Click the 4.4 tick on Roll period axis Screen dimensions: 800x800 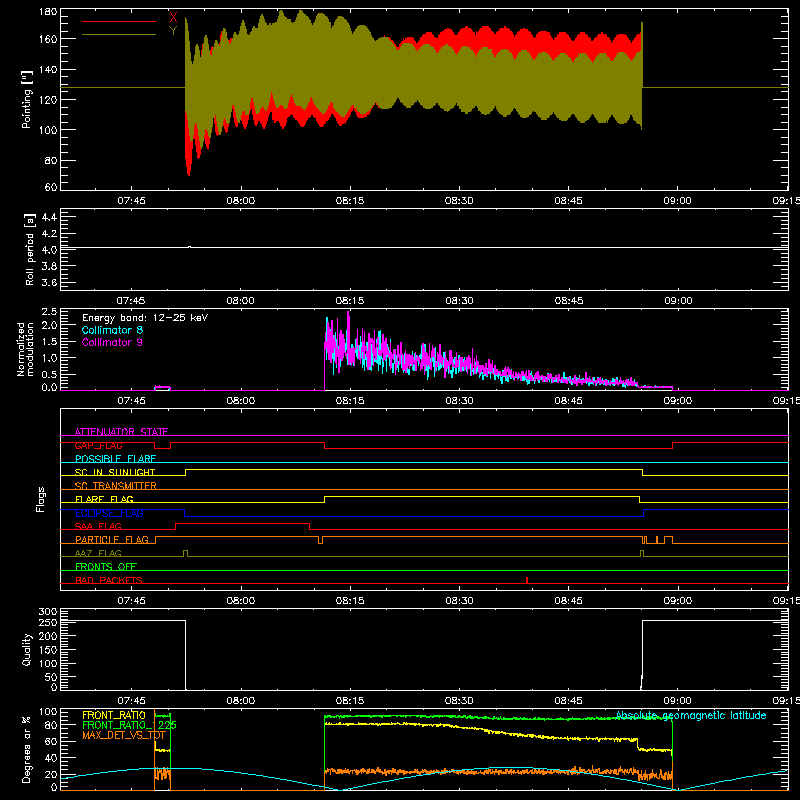tap(49, 217)
